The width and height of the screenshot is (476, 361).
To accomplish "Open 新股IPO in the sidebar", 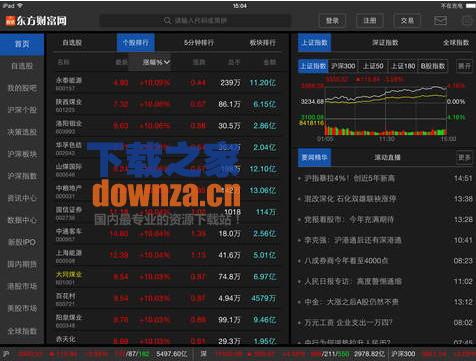I will coord(22,242).
